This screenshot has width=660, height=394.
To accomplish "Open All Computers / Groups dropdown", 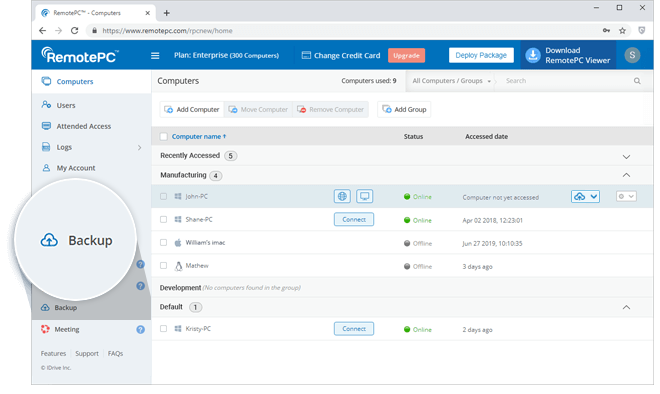I will (x=451, y=81).
